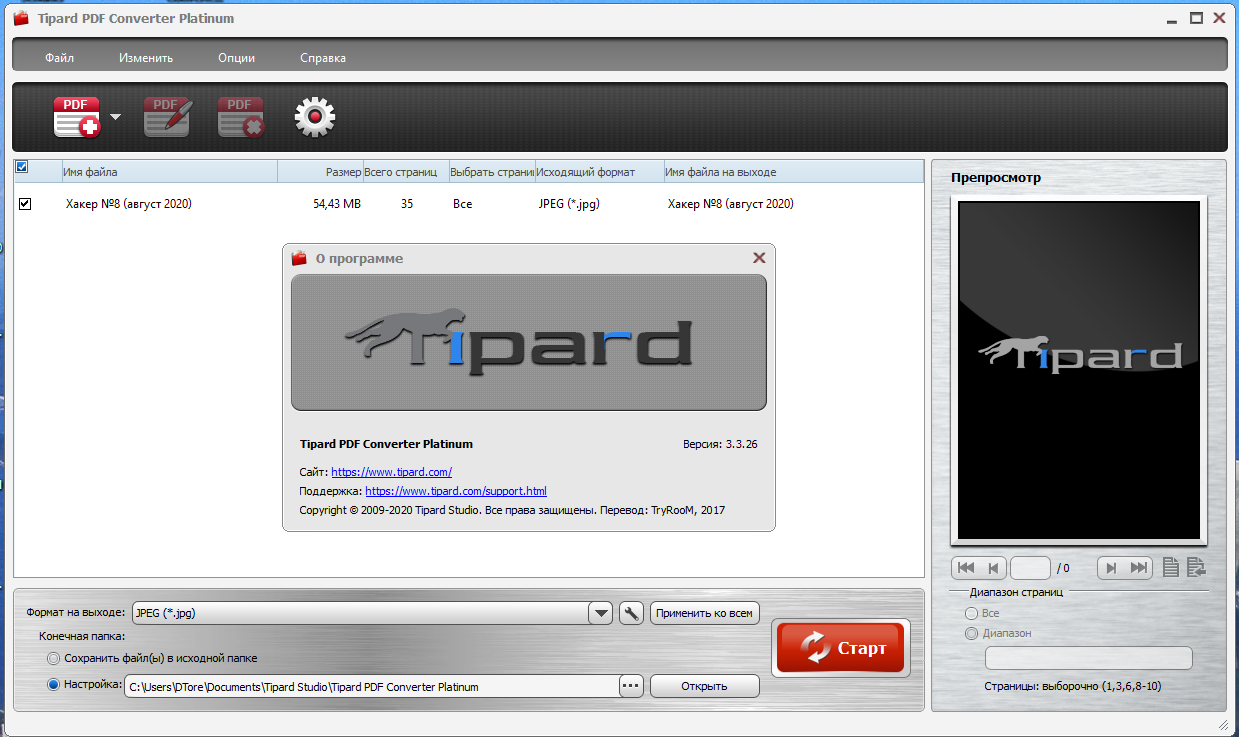Viewport: 1239px width, 737px height.
Task: Click the Tipard logo banner in the About dialog
Action: tap(529, 343)
